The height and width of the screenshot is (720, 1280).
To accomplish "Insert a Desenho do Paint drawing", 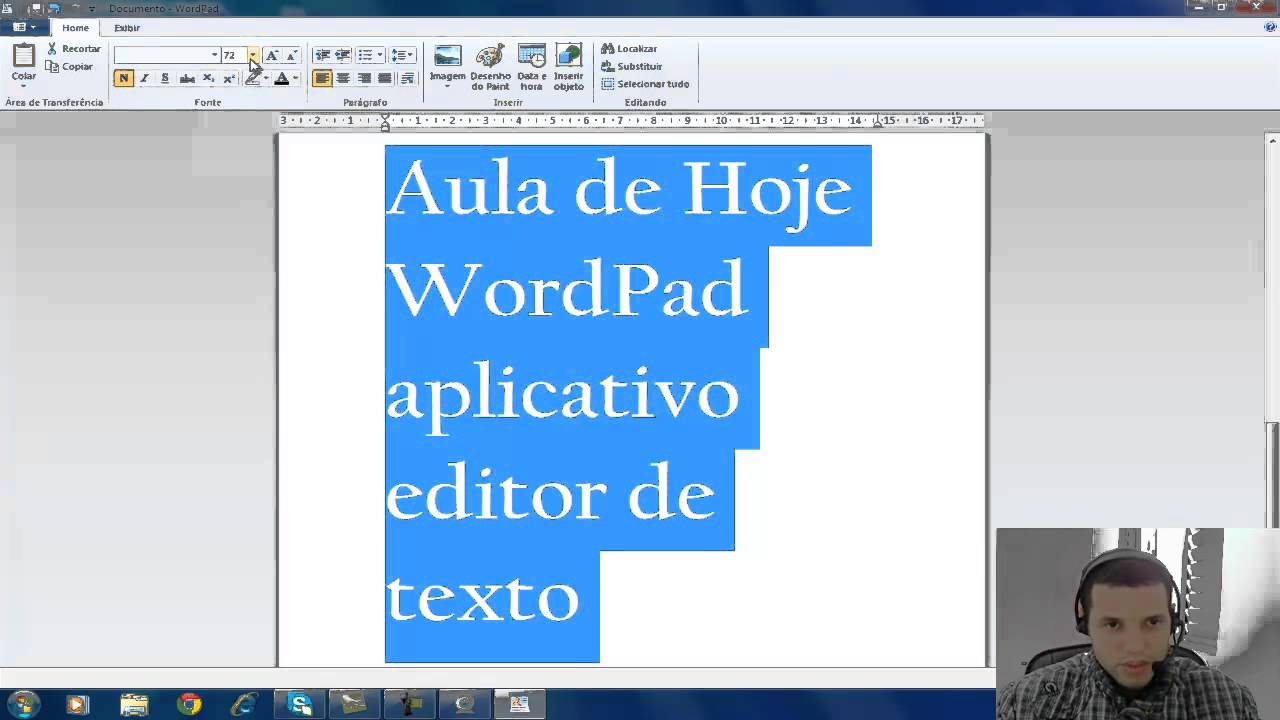I will (490, 67).
